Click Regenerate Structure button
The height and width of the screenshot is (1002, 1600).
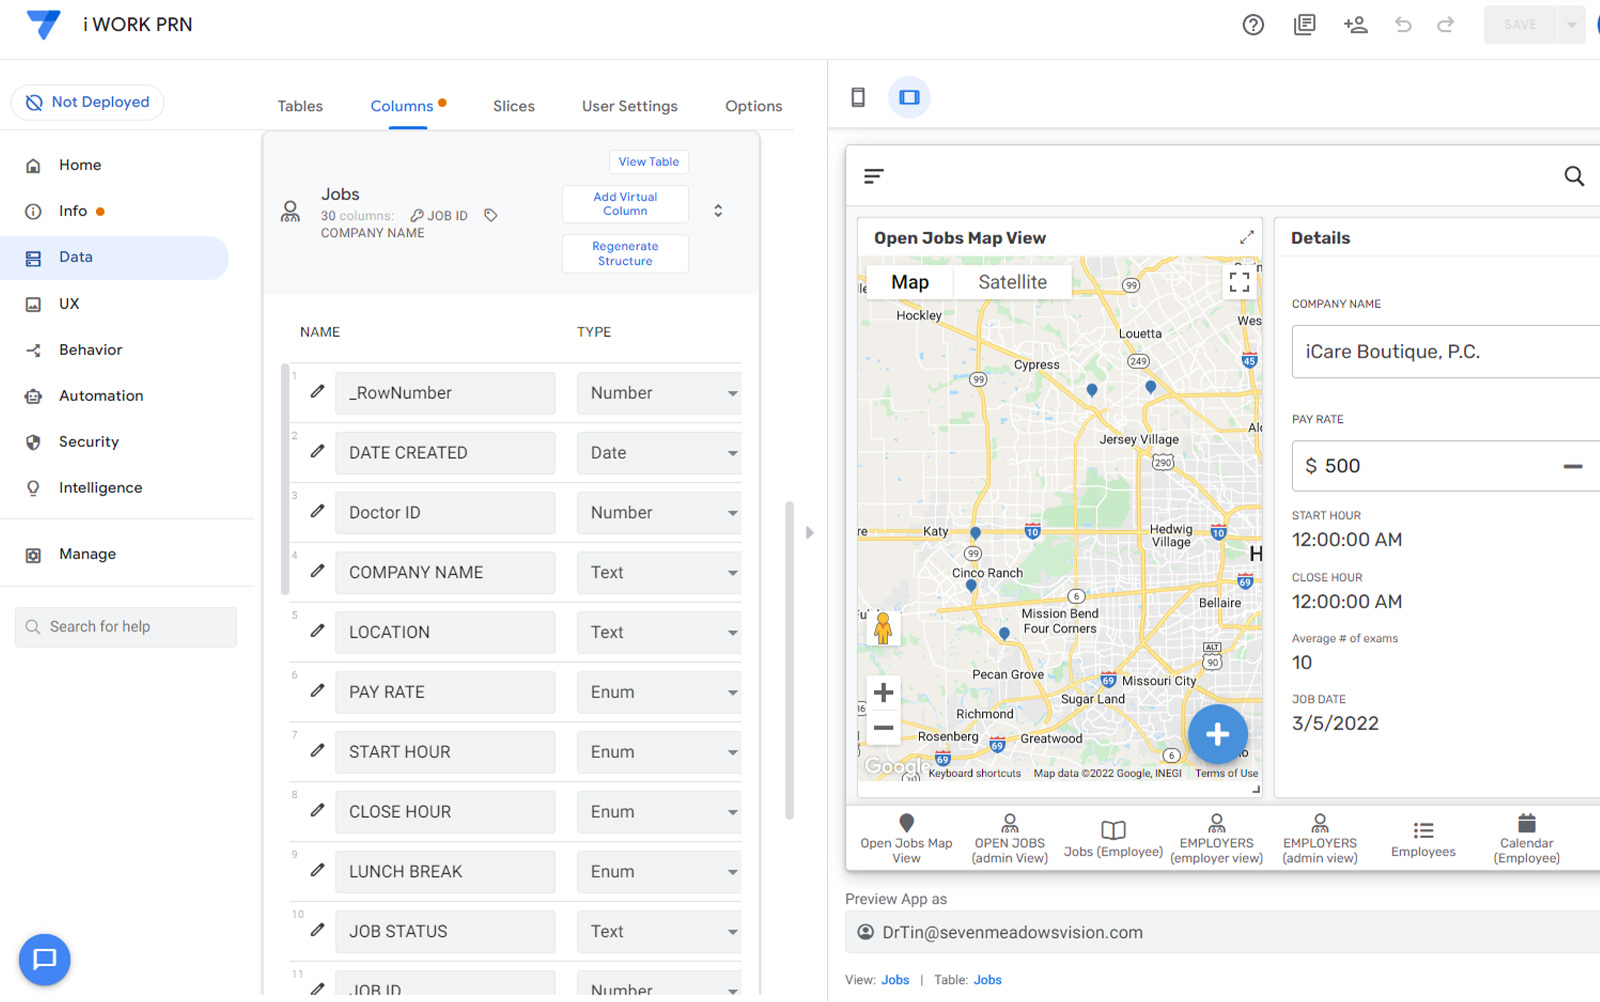[625, 254]
